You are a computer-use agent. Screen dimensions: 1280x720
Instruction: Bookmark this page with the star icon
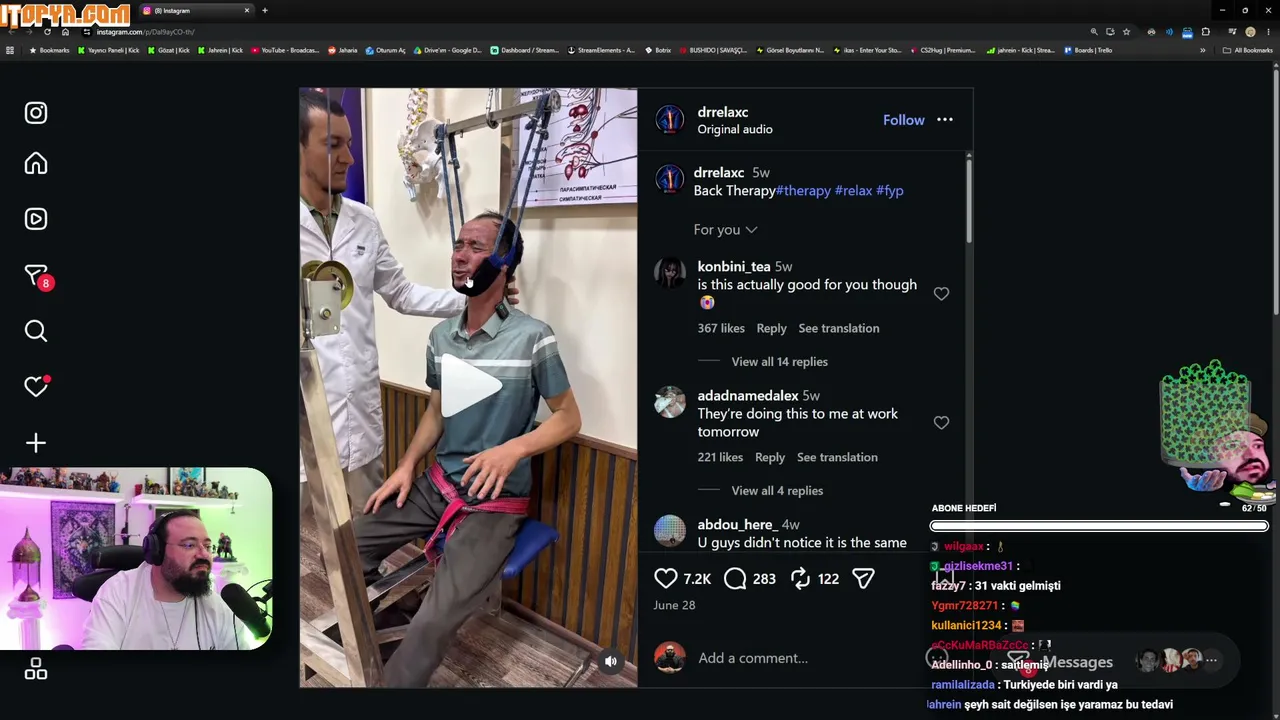click(1126, 32)
